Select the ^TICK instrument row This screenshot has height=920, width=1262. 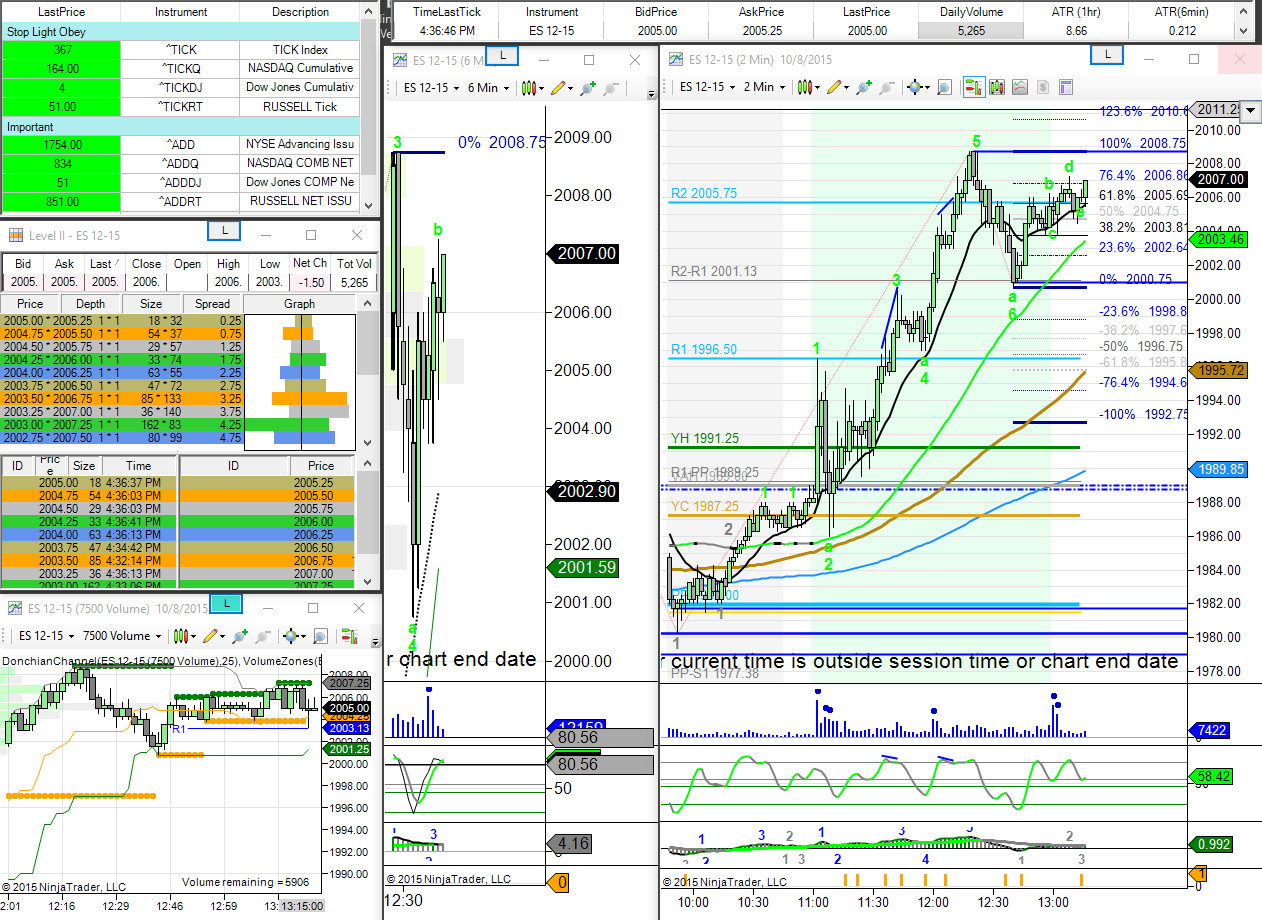coord(181,49)
